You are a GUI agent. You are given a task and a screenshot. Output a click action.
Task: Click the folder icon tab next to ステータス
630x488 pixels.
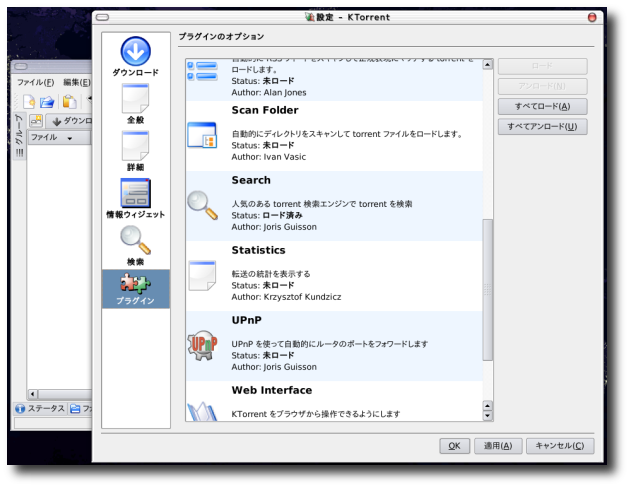coord(75,409)
